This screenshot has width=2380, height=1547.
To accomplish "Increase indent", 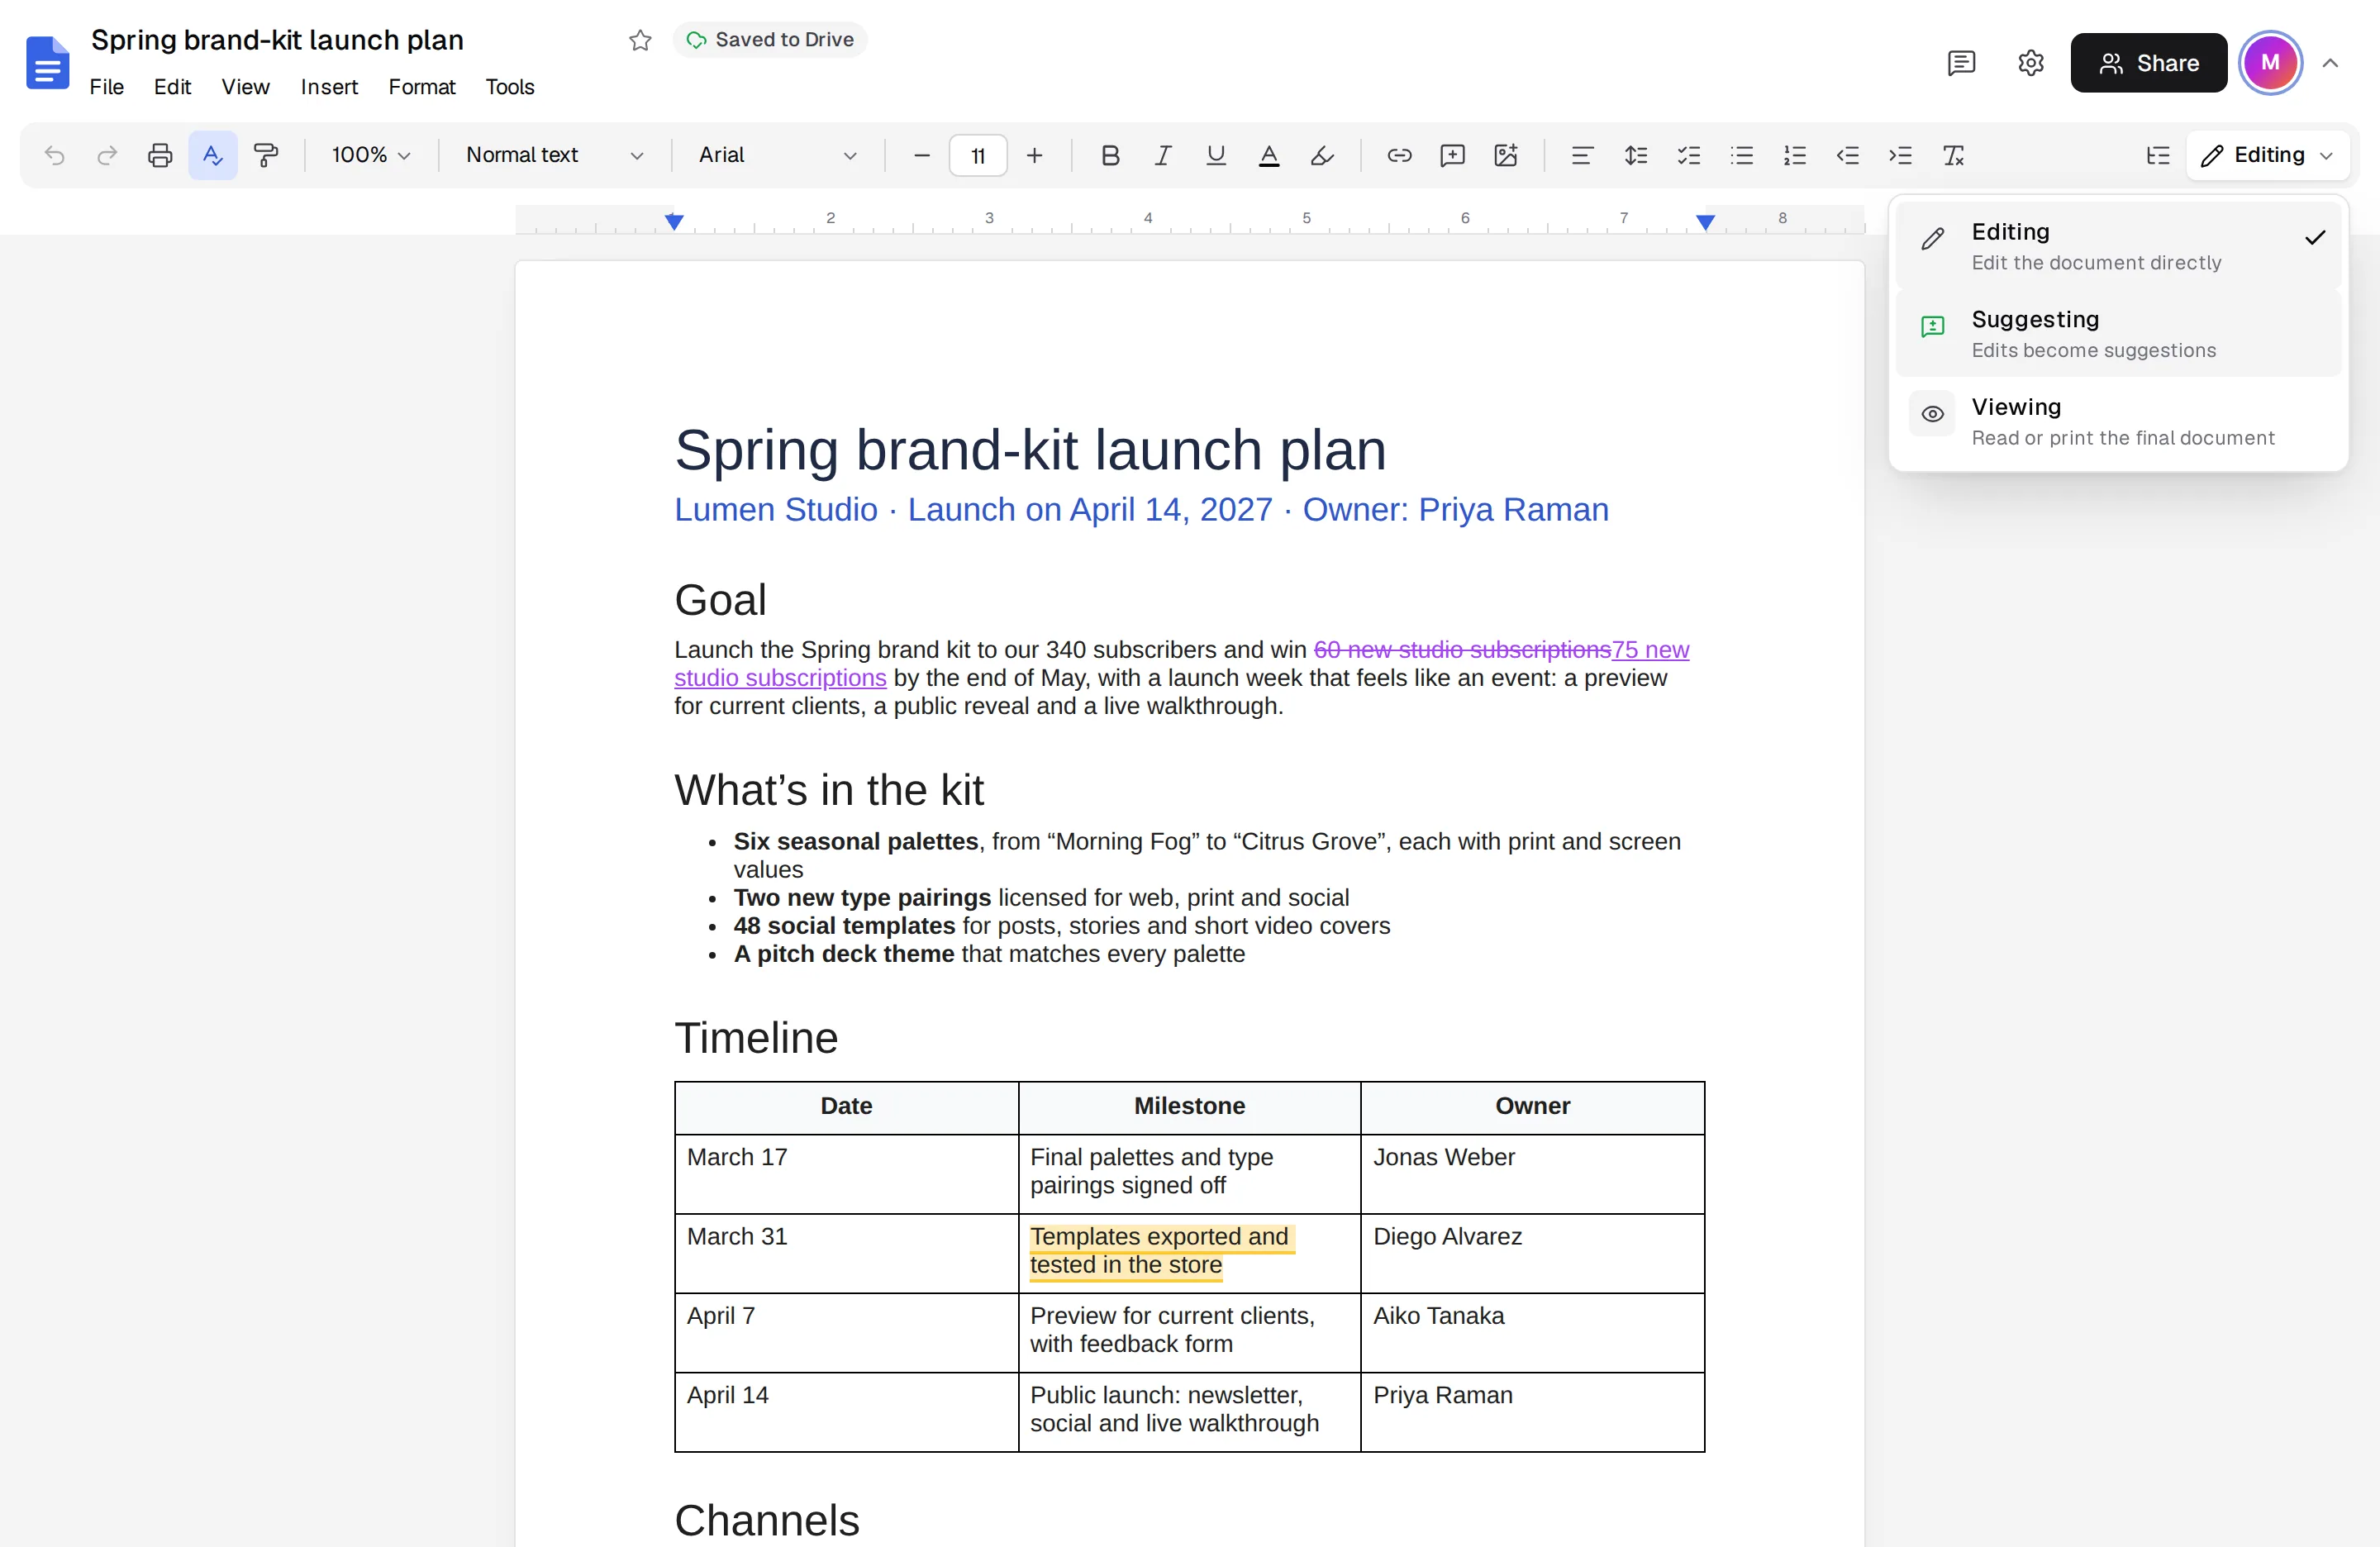I will [1900, 155].
